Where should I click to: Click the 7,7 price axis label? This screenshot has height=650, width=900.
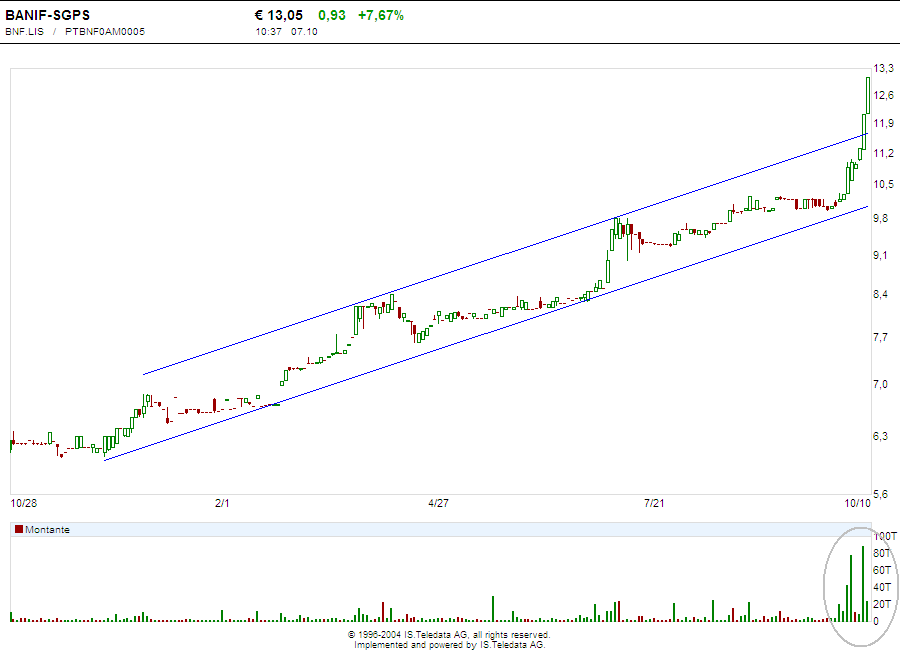(x=880, y=337)
